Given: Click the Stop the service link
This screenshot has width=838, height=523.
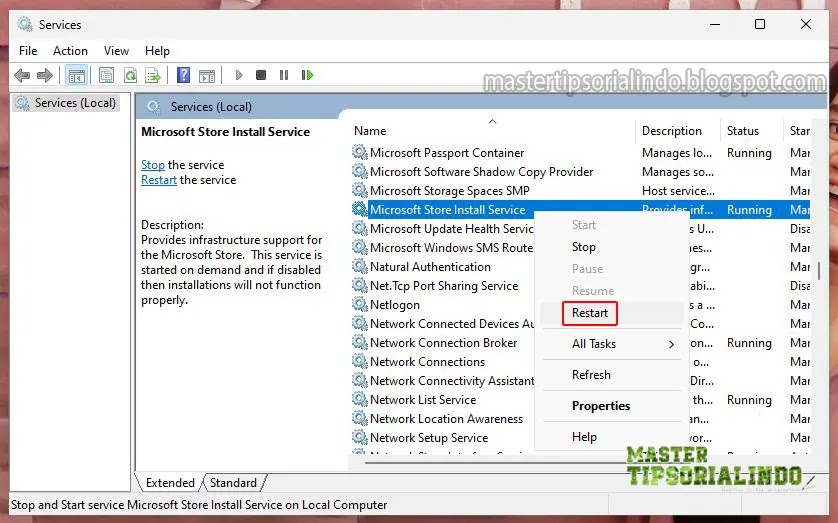Looking at the screenshot, I should point(153,165).
